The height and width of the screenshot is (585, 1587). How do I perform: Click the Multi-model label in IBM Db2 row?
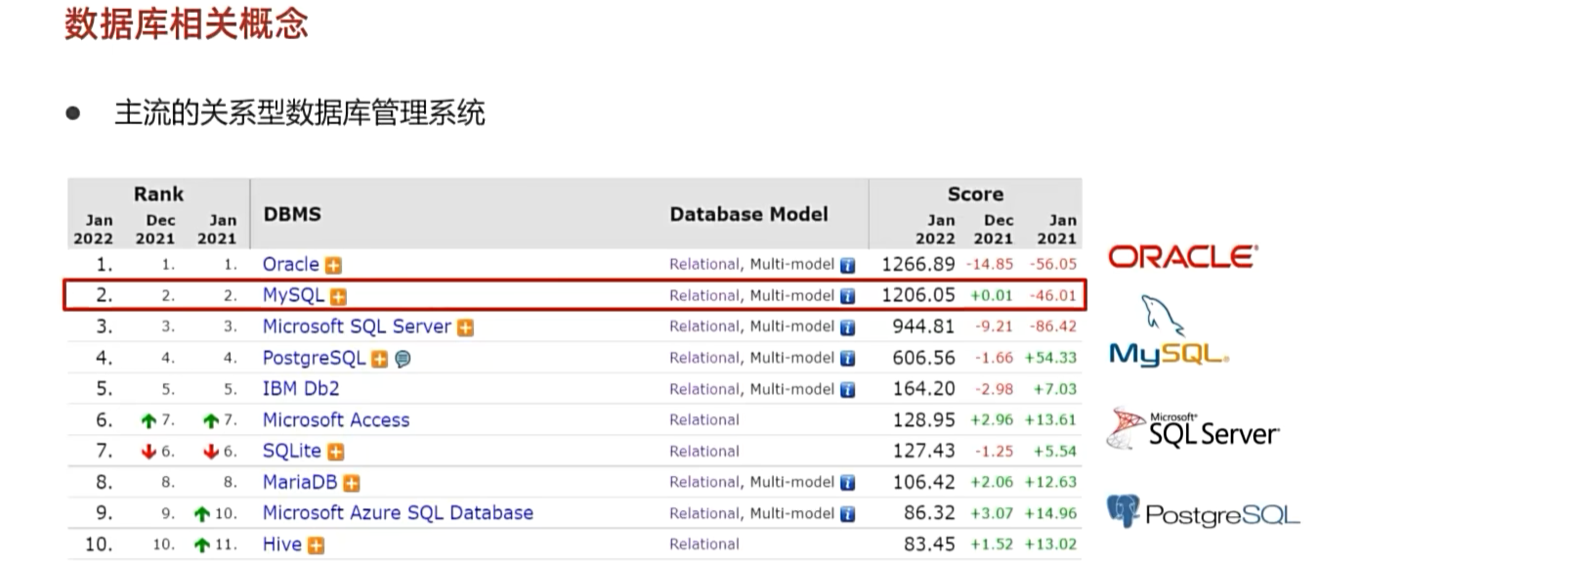[x=792, y=389]
